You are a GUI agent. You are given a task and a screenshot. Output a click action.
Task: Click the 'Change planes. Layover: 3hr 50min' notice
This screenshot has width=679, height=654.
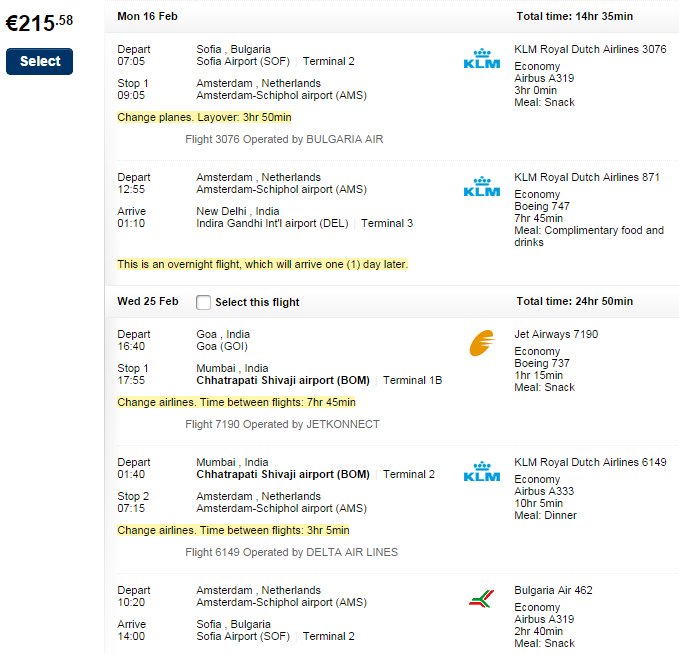coord(204,117)
